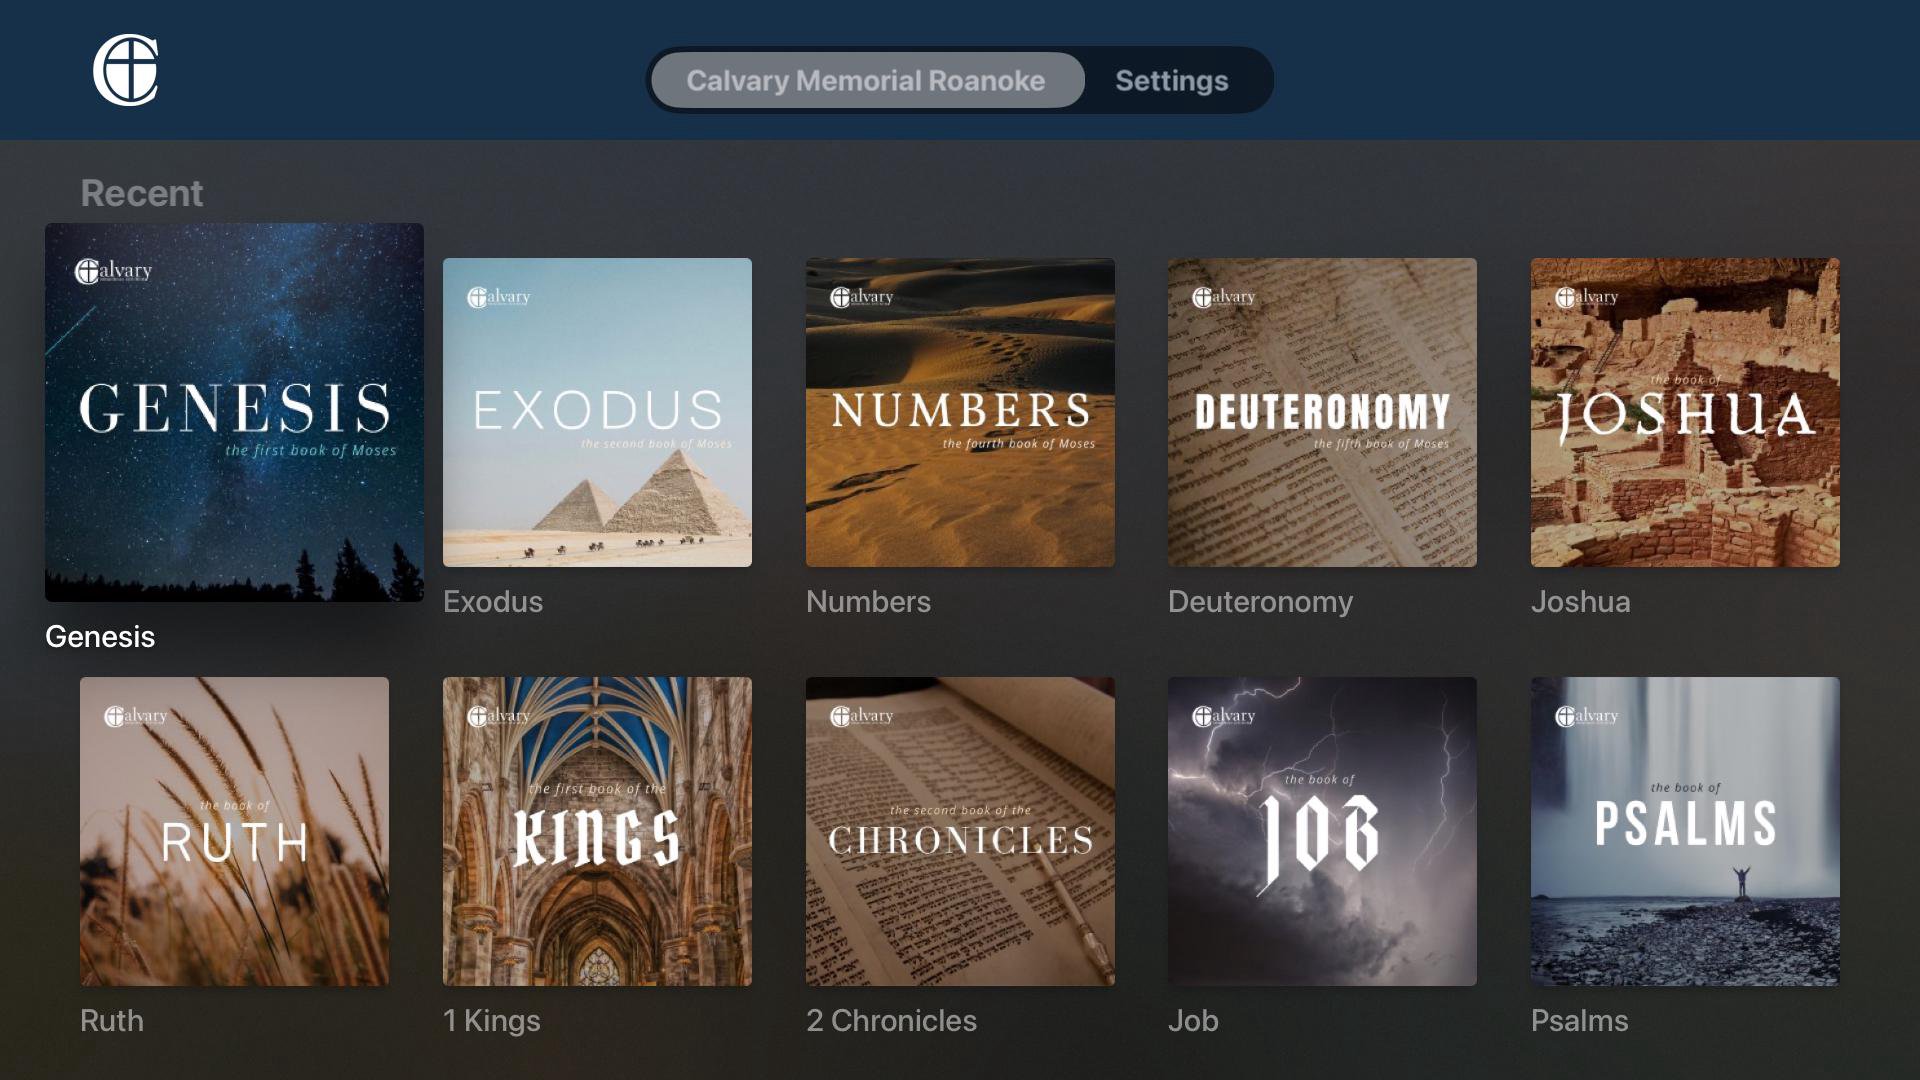
Task: Open the Settings tab
Action: (x=1171, y=80)
